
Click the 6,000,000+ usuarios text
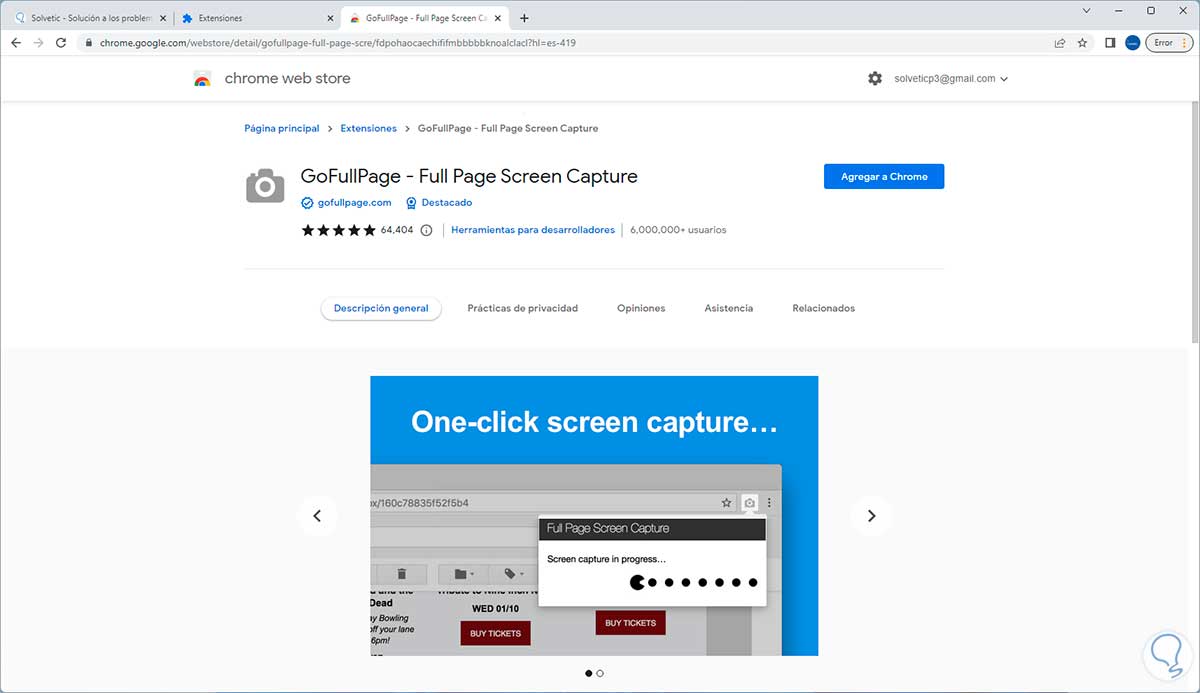click(x=678, y=230)
